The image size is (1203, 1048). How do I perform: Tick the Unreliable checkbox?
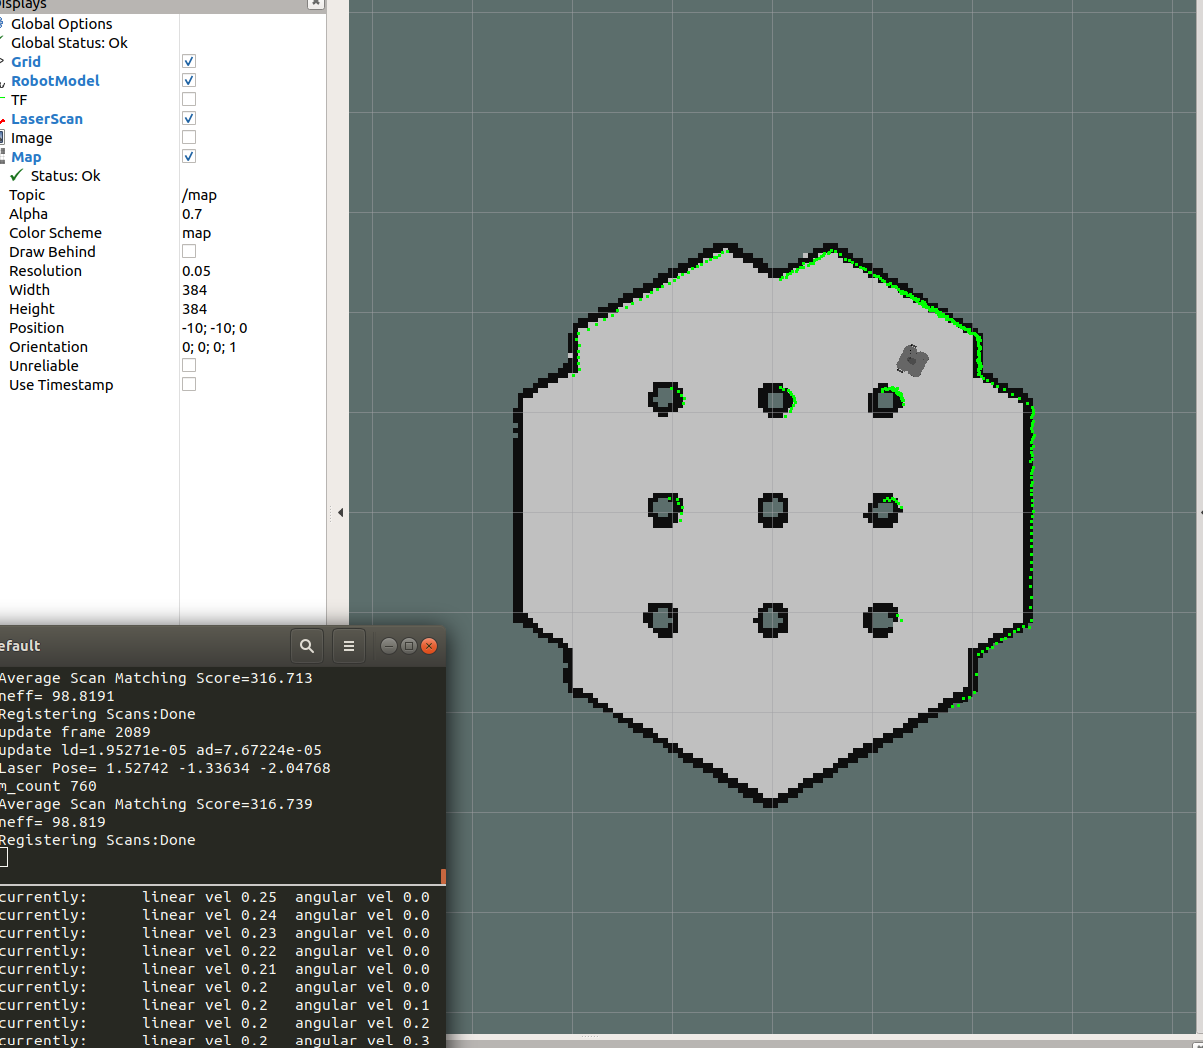pyautogui.click(x=189, y=366)
